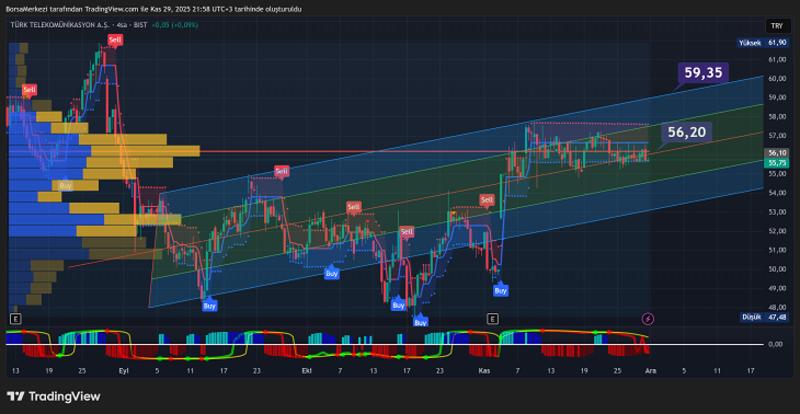
Task: Click the Kas month label on time axis
Action: tap(485, 371)
